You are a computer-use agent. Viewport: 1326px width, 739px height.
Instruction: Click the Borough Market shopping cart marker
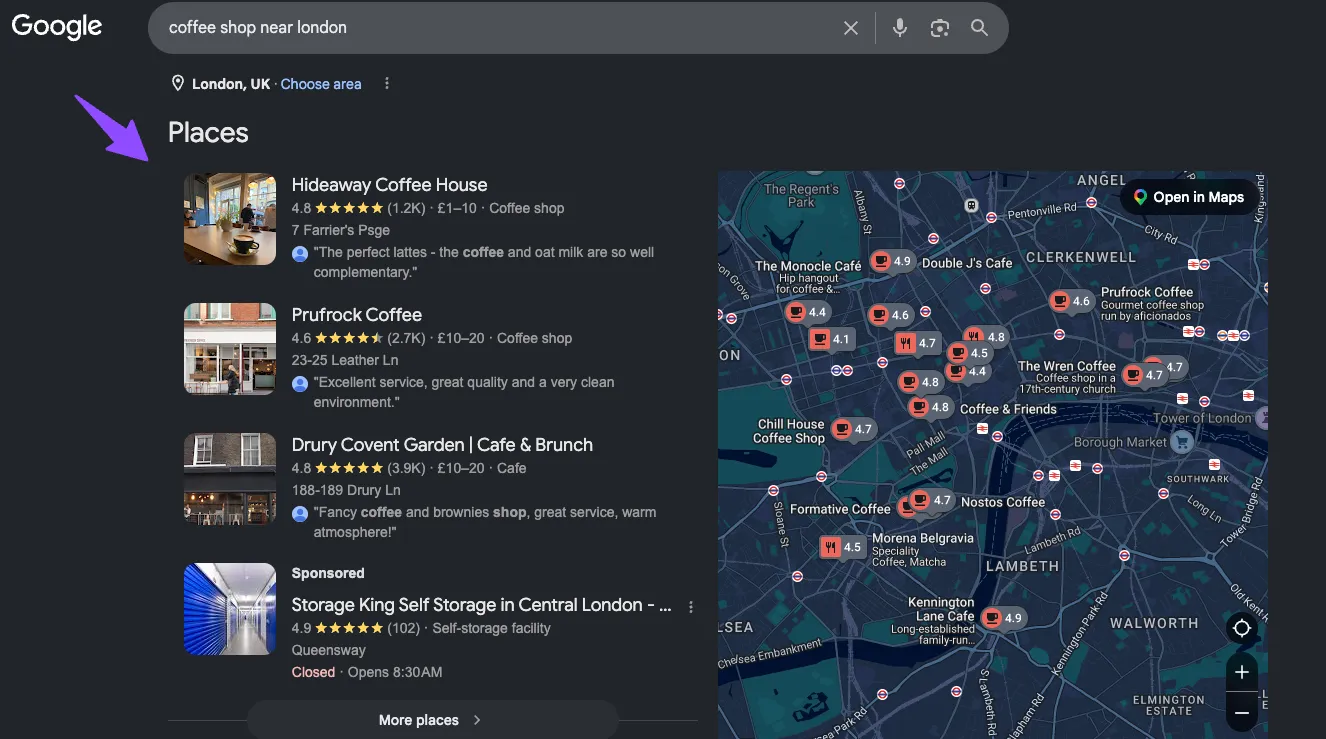pos(1183,441)
